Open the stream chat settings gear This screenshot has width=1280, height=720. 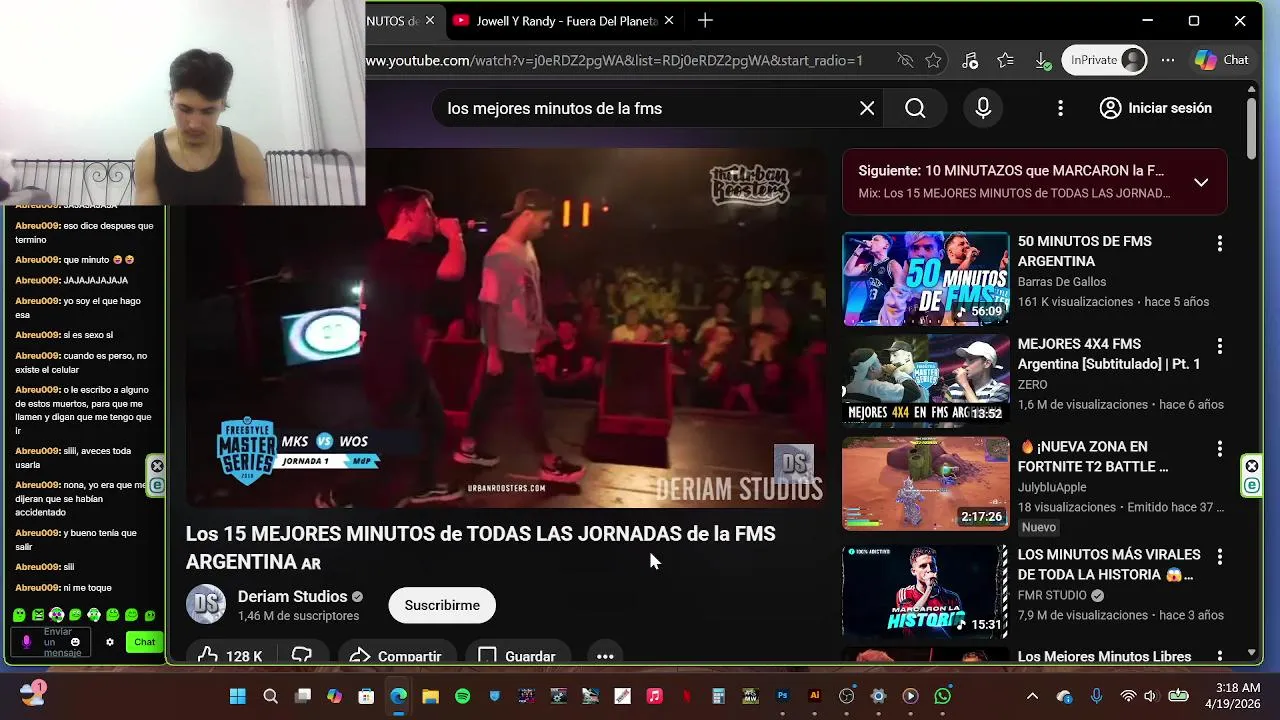point(110,642)
